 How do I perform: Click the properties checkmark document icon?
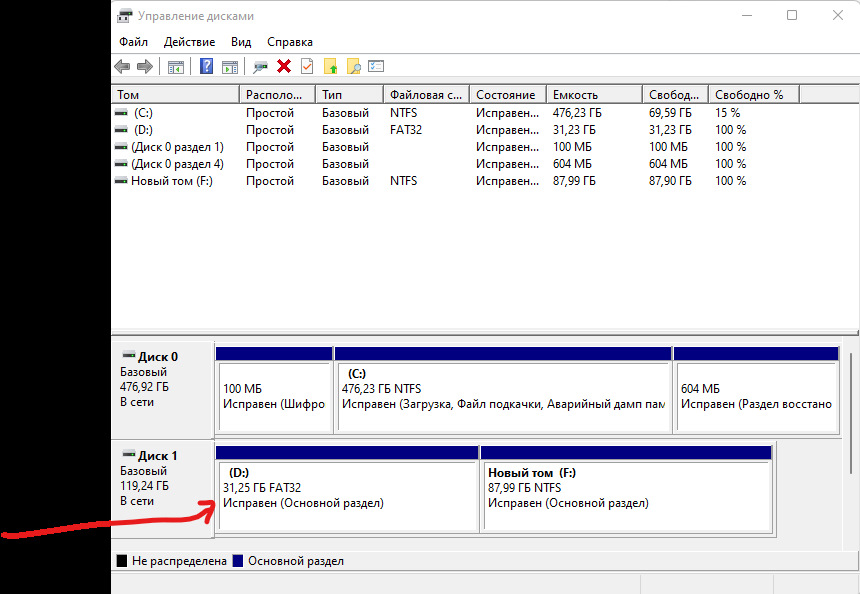(x=307, y=66)
